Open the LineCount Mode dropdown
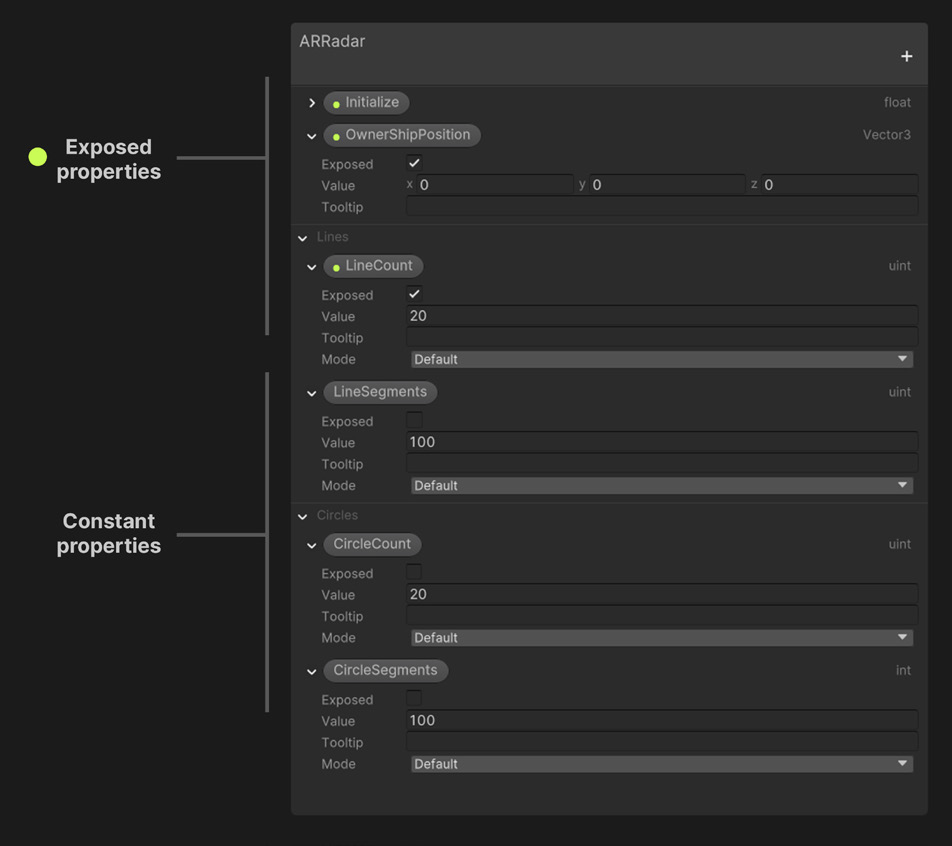 point(661,359)
